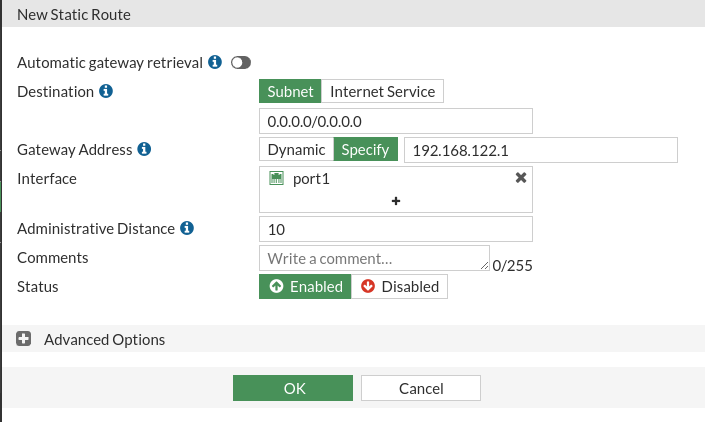Toggle Automatic gateway retrieval switch
Viewport: 705px width, 422px height.
tap(241, 62)
